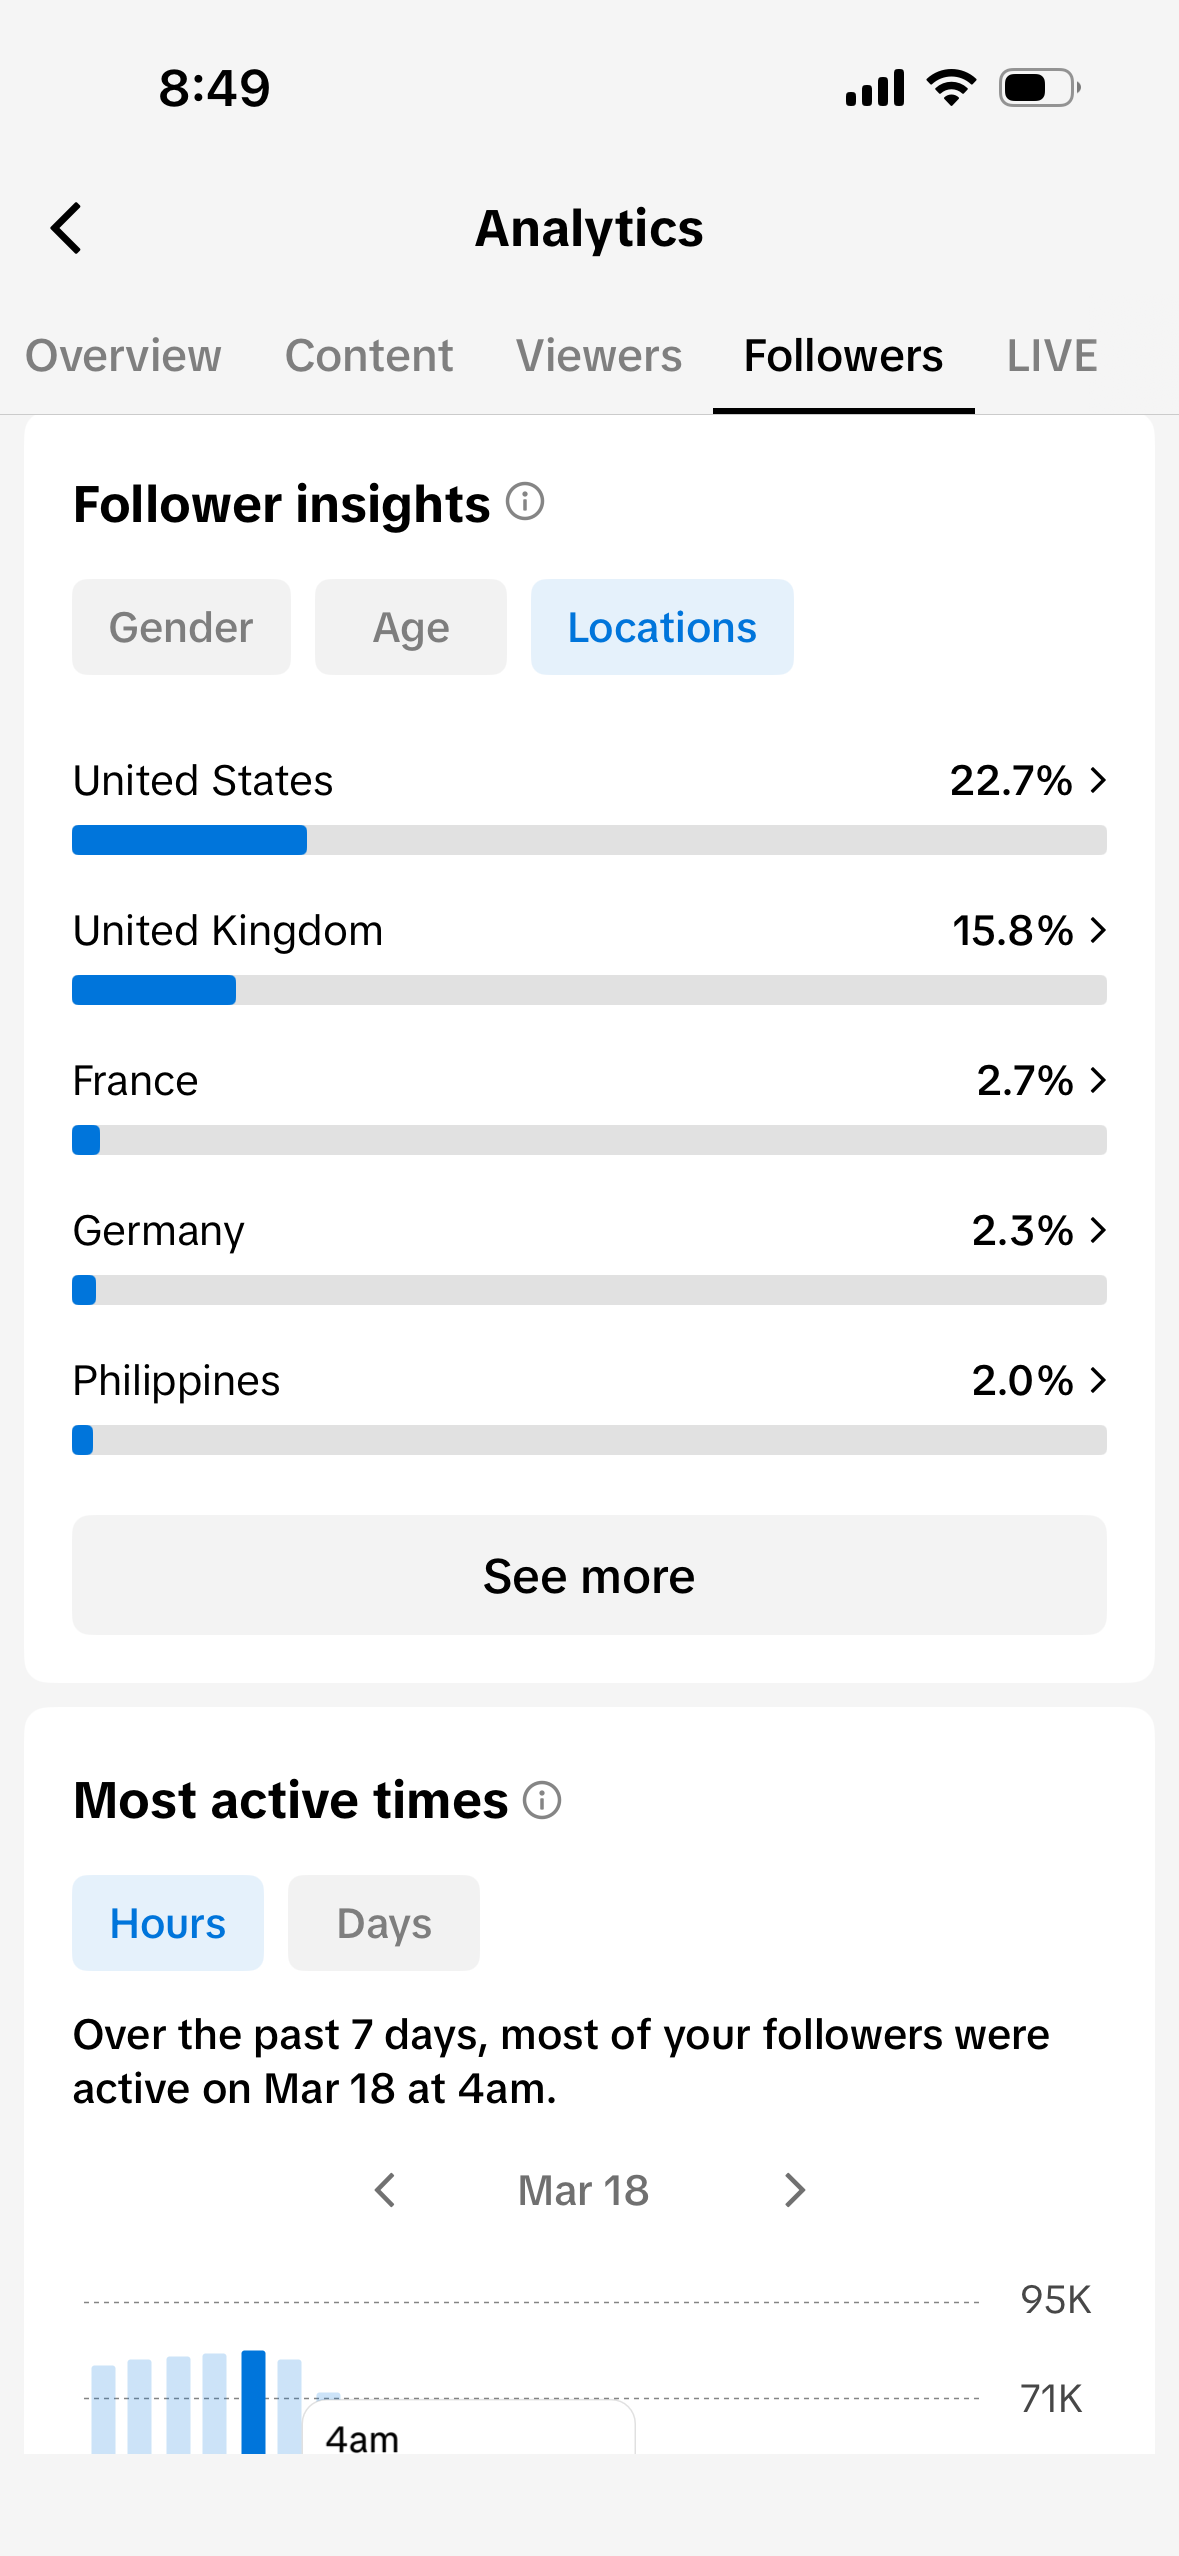
Task: Open Follower insights info icon
Action: (x=525, y=501)
